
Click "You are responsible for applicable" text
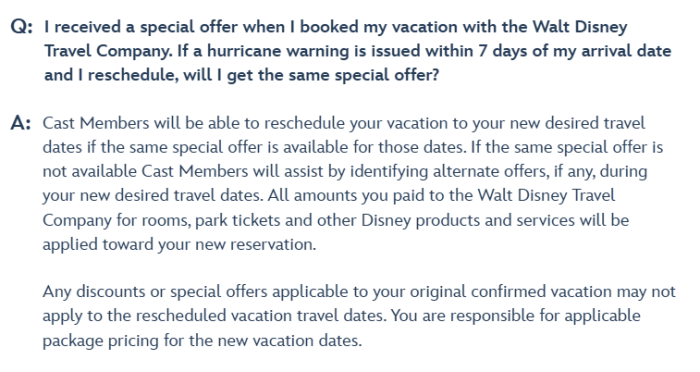[516, 316]
